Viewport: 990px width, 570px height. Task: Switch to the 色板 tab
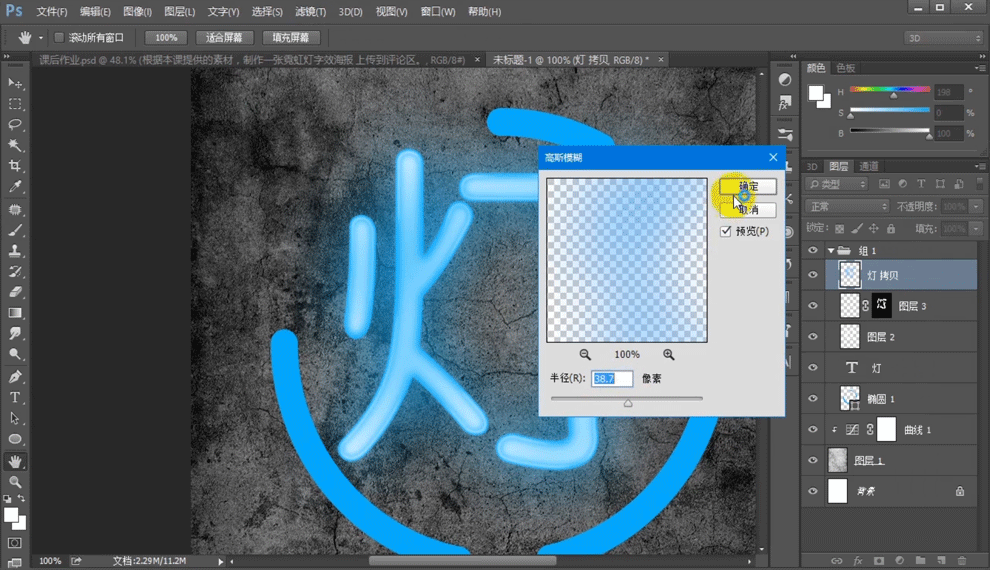click(845, 68)
